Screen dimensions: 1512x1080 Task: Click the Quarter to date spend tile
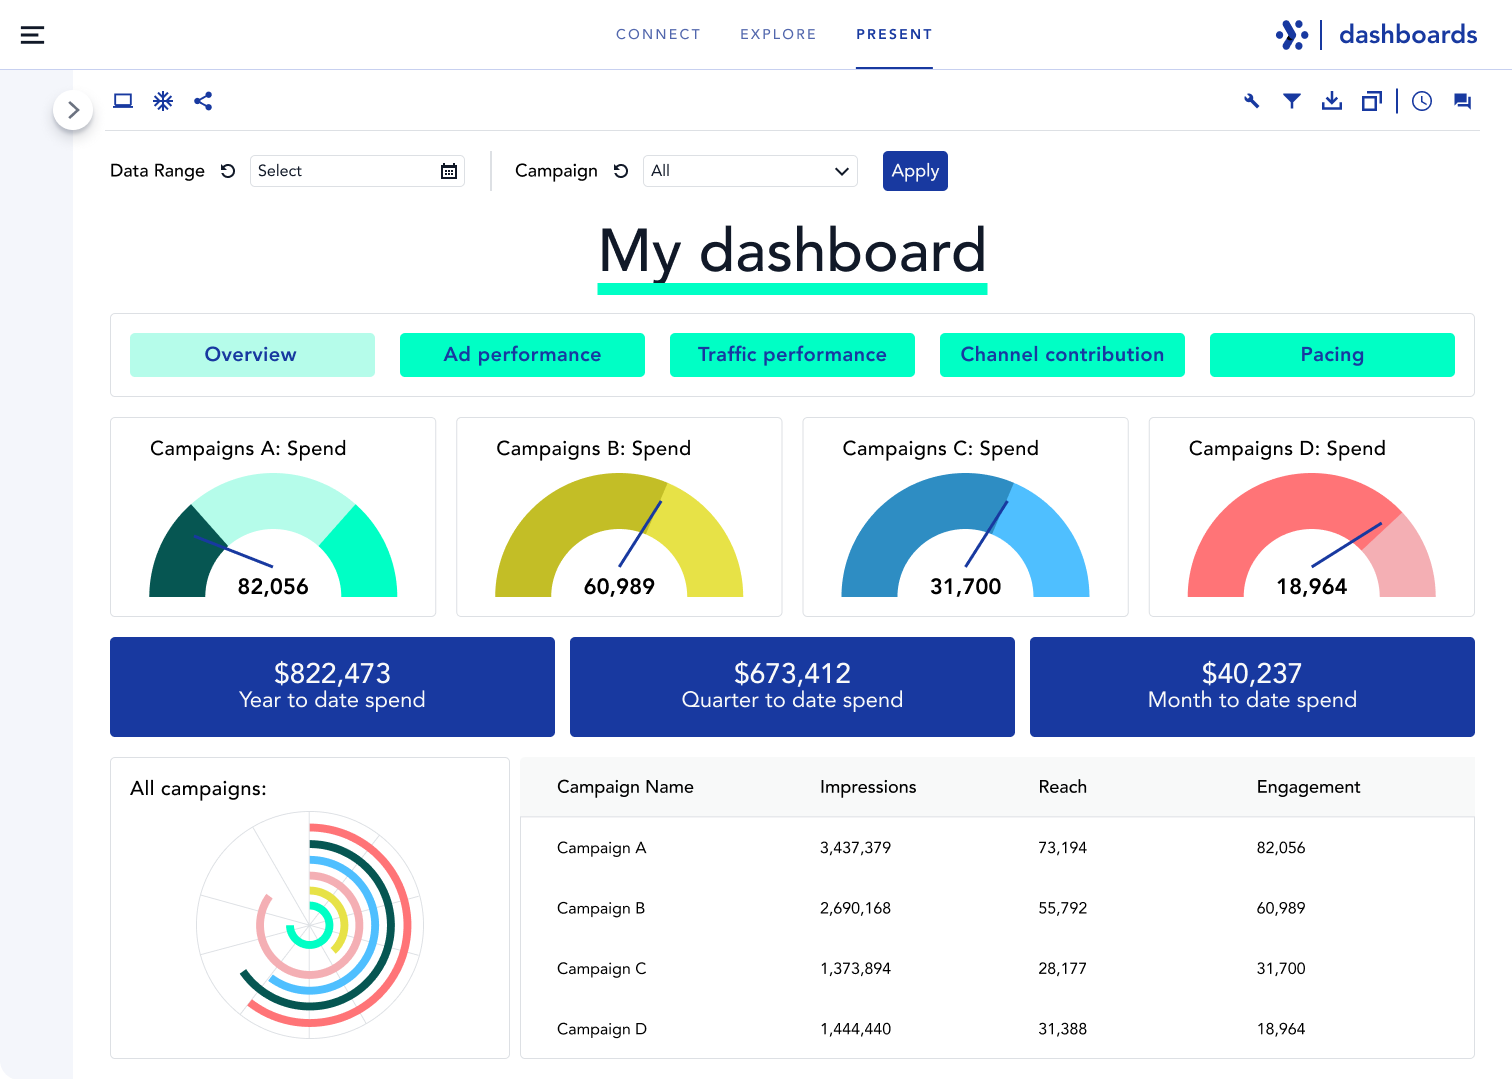point(792,687)
